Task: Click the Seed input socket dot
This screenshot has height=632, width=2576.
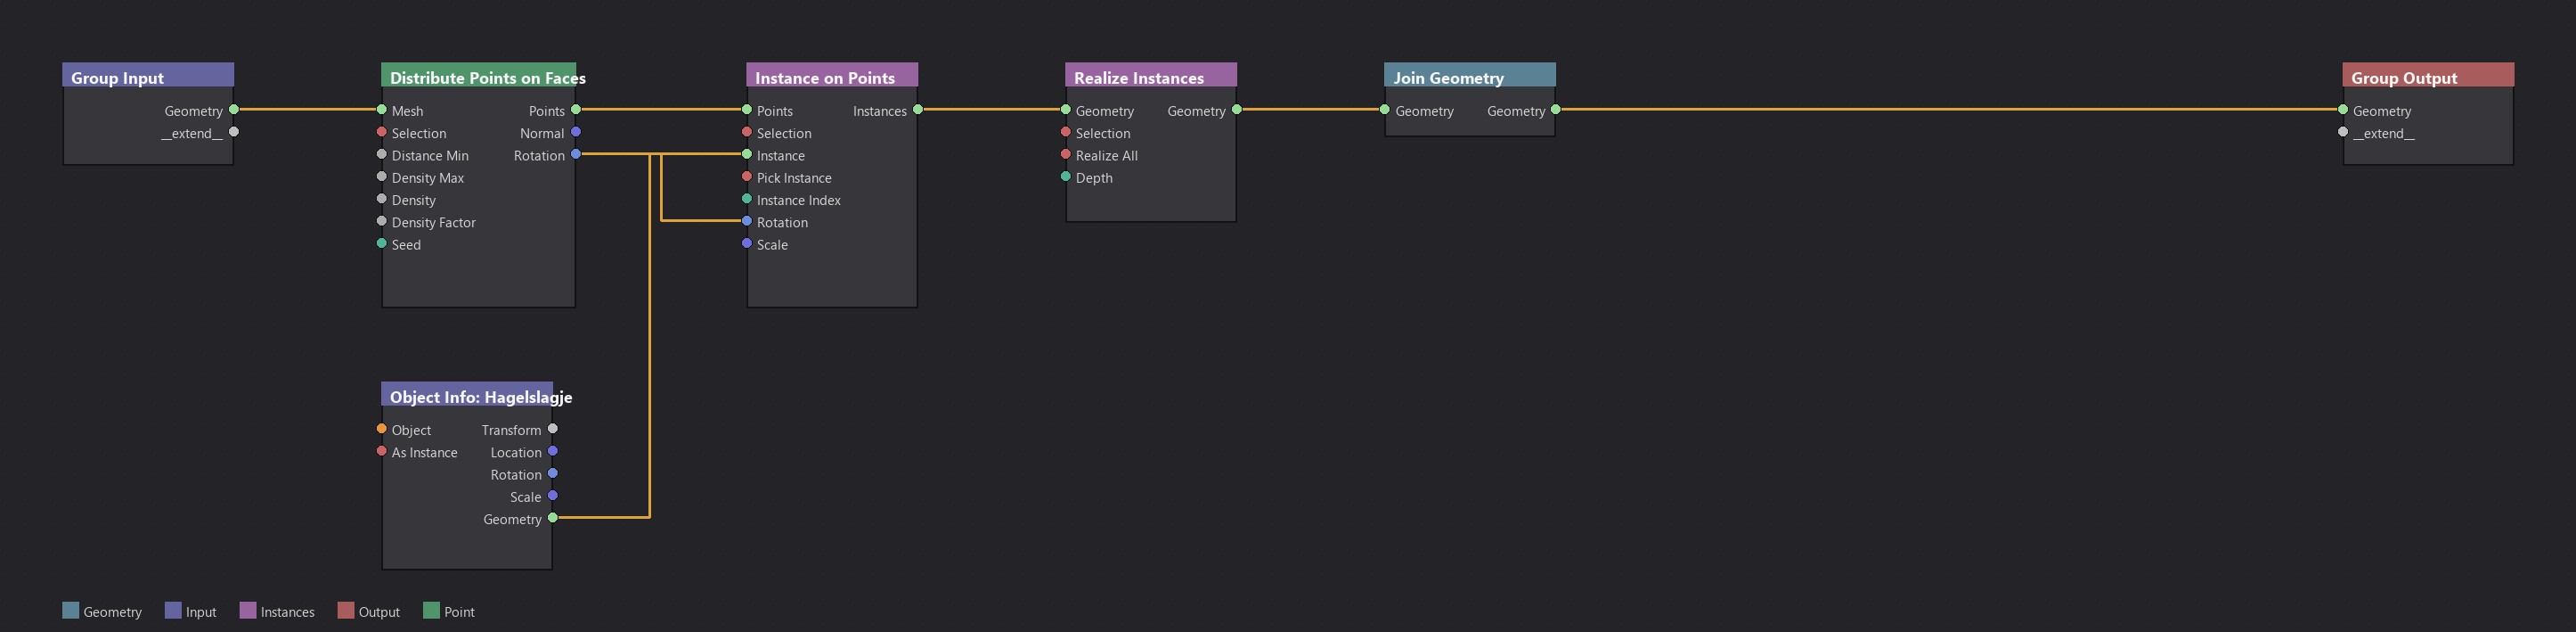Action: tap(382, 243)
